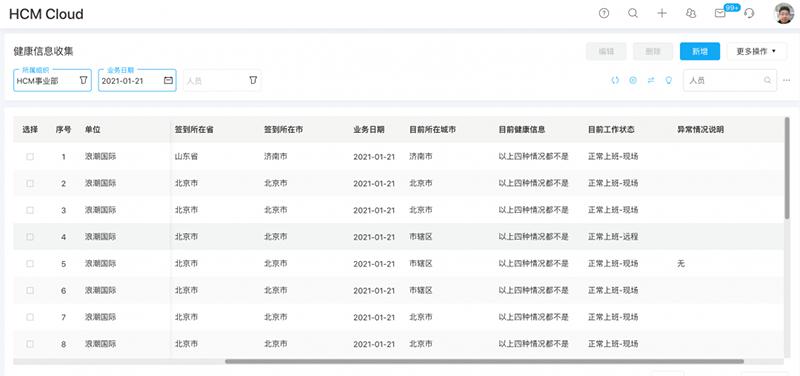Click filter icon in 人员 filter field
Image resolution: width=800 pixels, height=376 pixels.
[253, 81]
